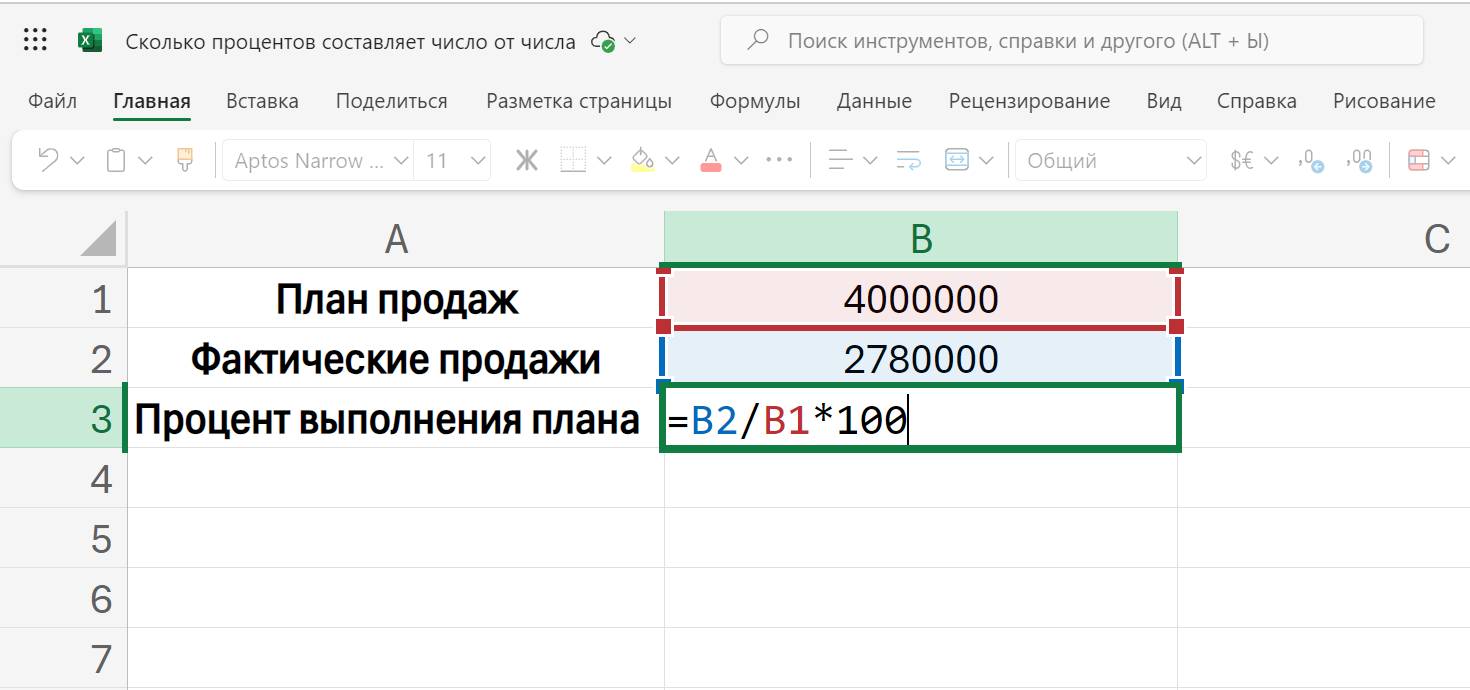The width and height of the screenshot is (1470, 690).
Task: Open more font options ellipsis
Action: pos(779,160)
